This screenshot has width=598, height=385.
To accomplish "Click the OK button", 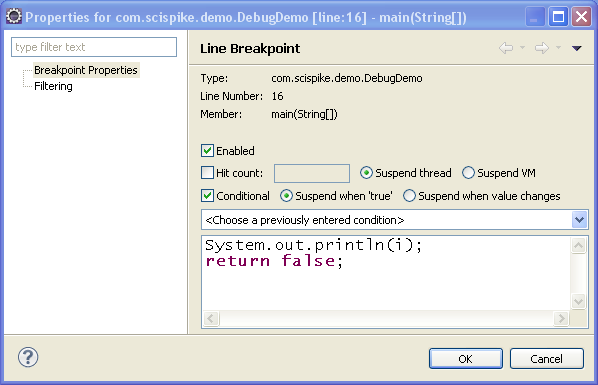I will tap(466, 359).
